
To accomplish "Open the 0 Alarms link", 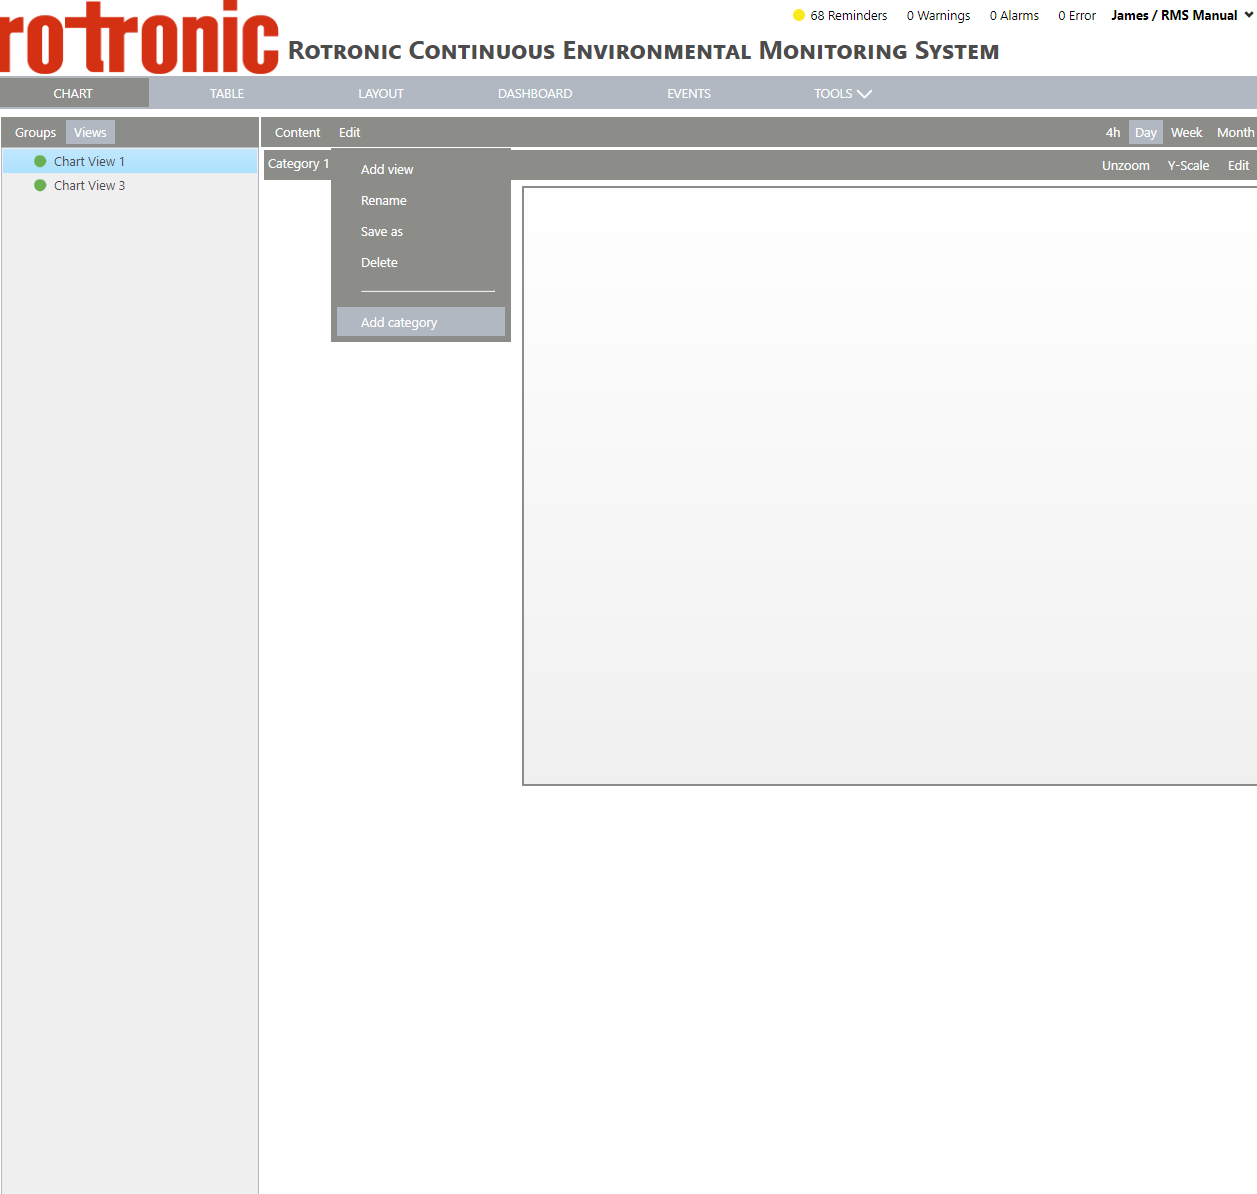I will (1014, 15).
